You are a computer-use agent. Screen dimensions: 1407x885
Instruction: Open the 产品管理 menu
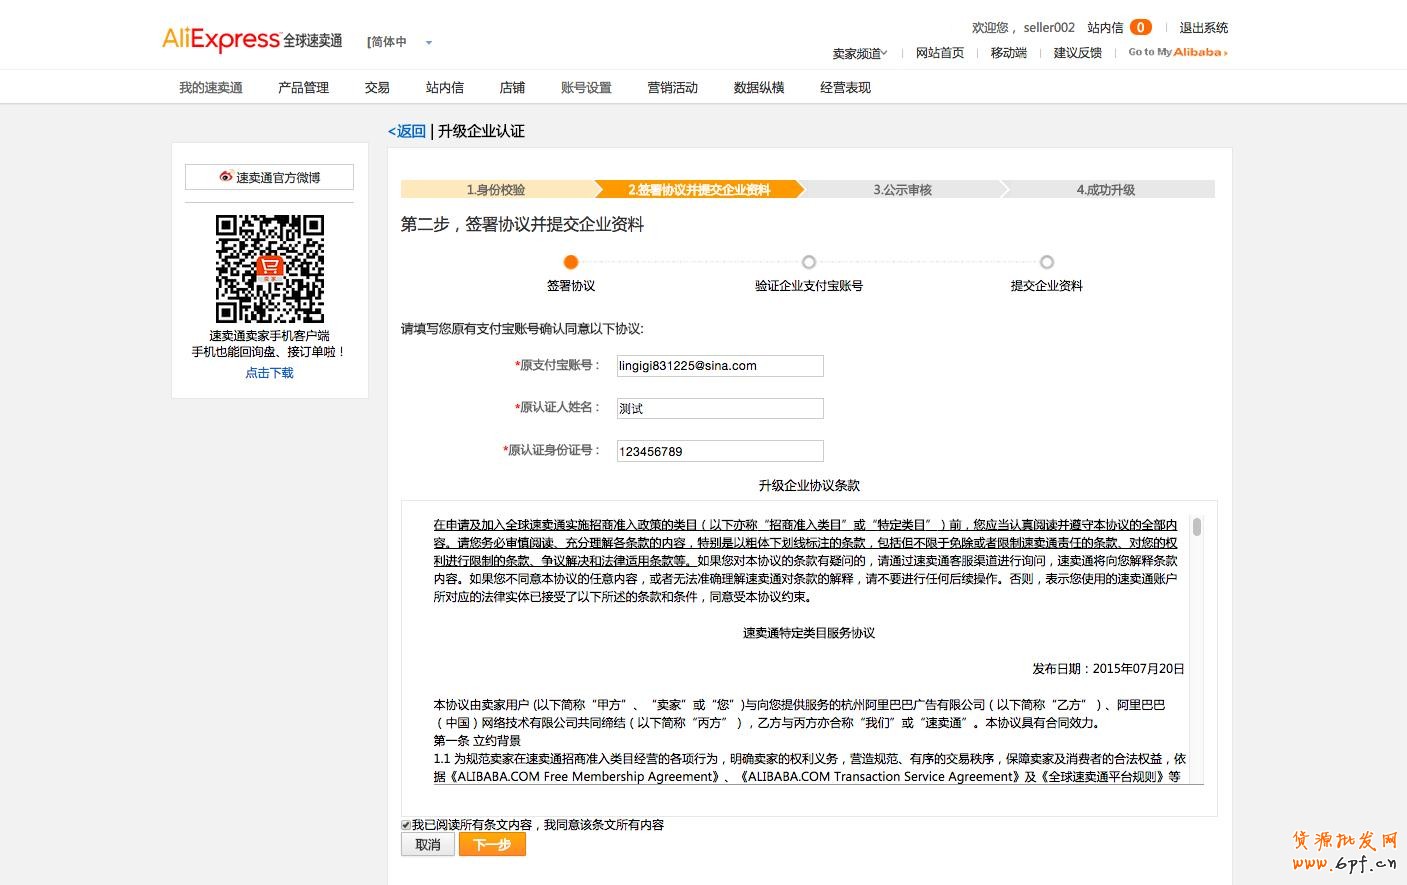click(303, 88)
